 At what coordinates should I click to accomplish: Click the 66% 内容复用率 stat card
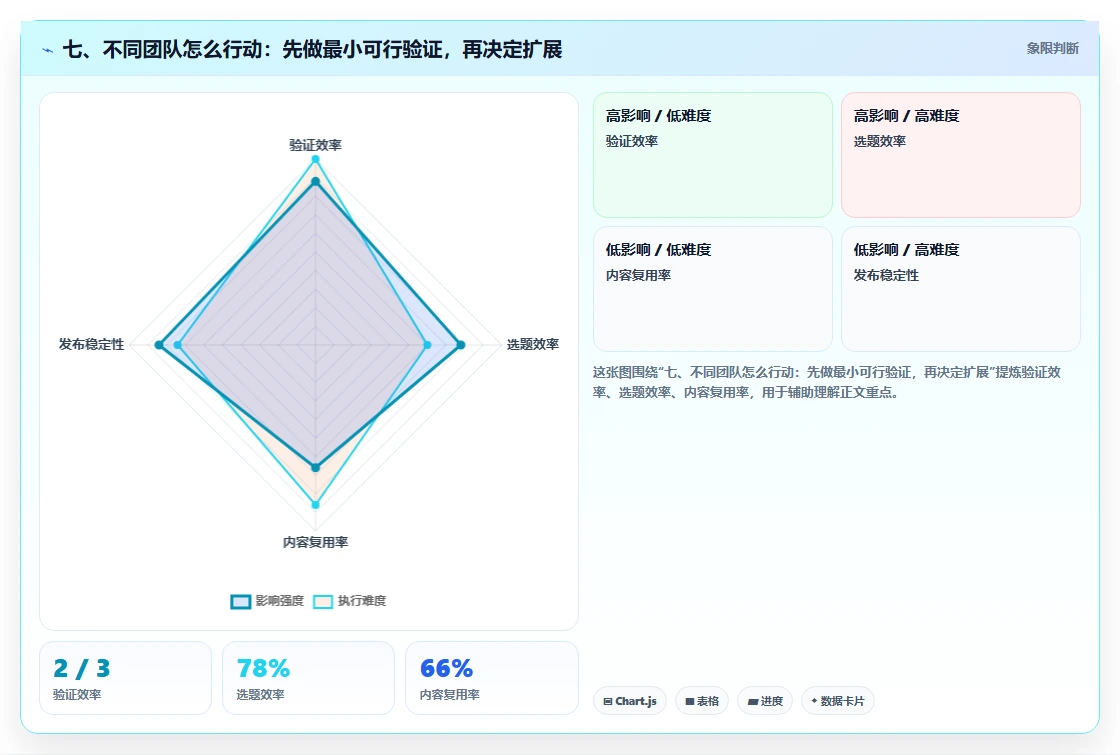click(x=492, y=678)
